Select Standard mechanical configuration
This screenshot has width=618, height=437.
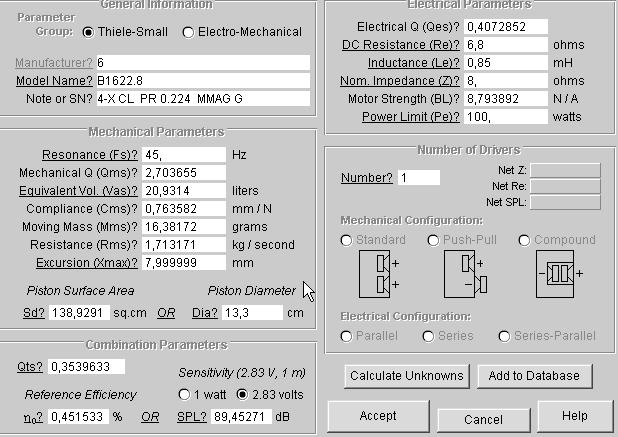[x=346, y=240]
